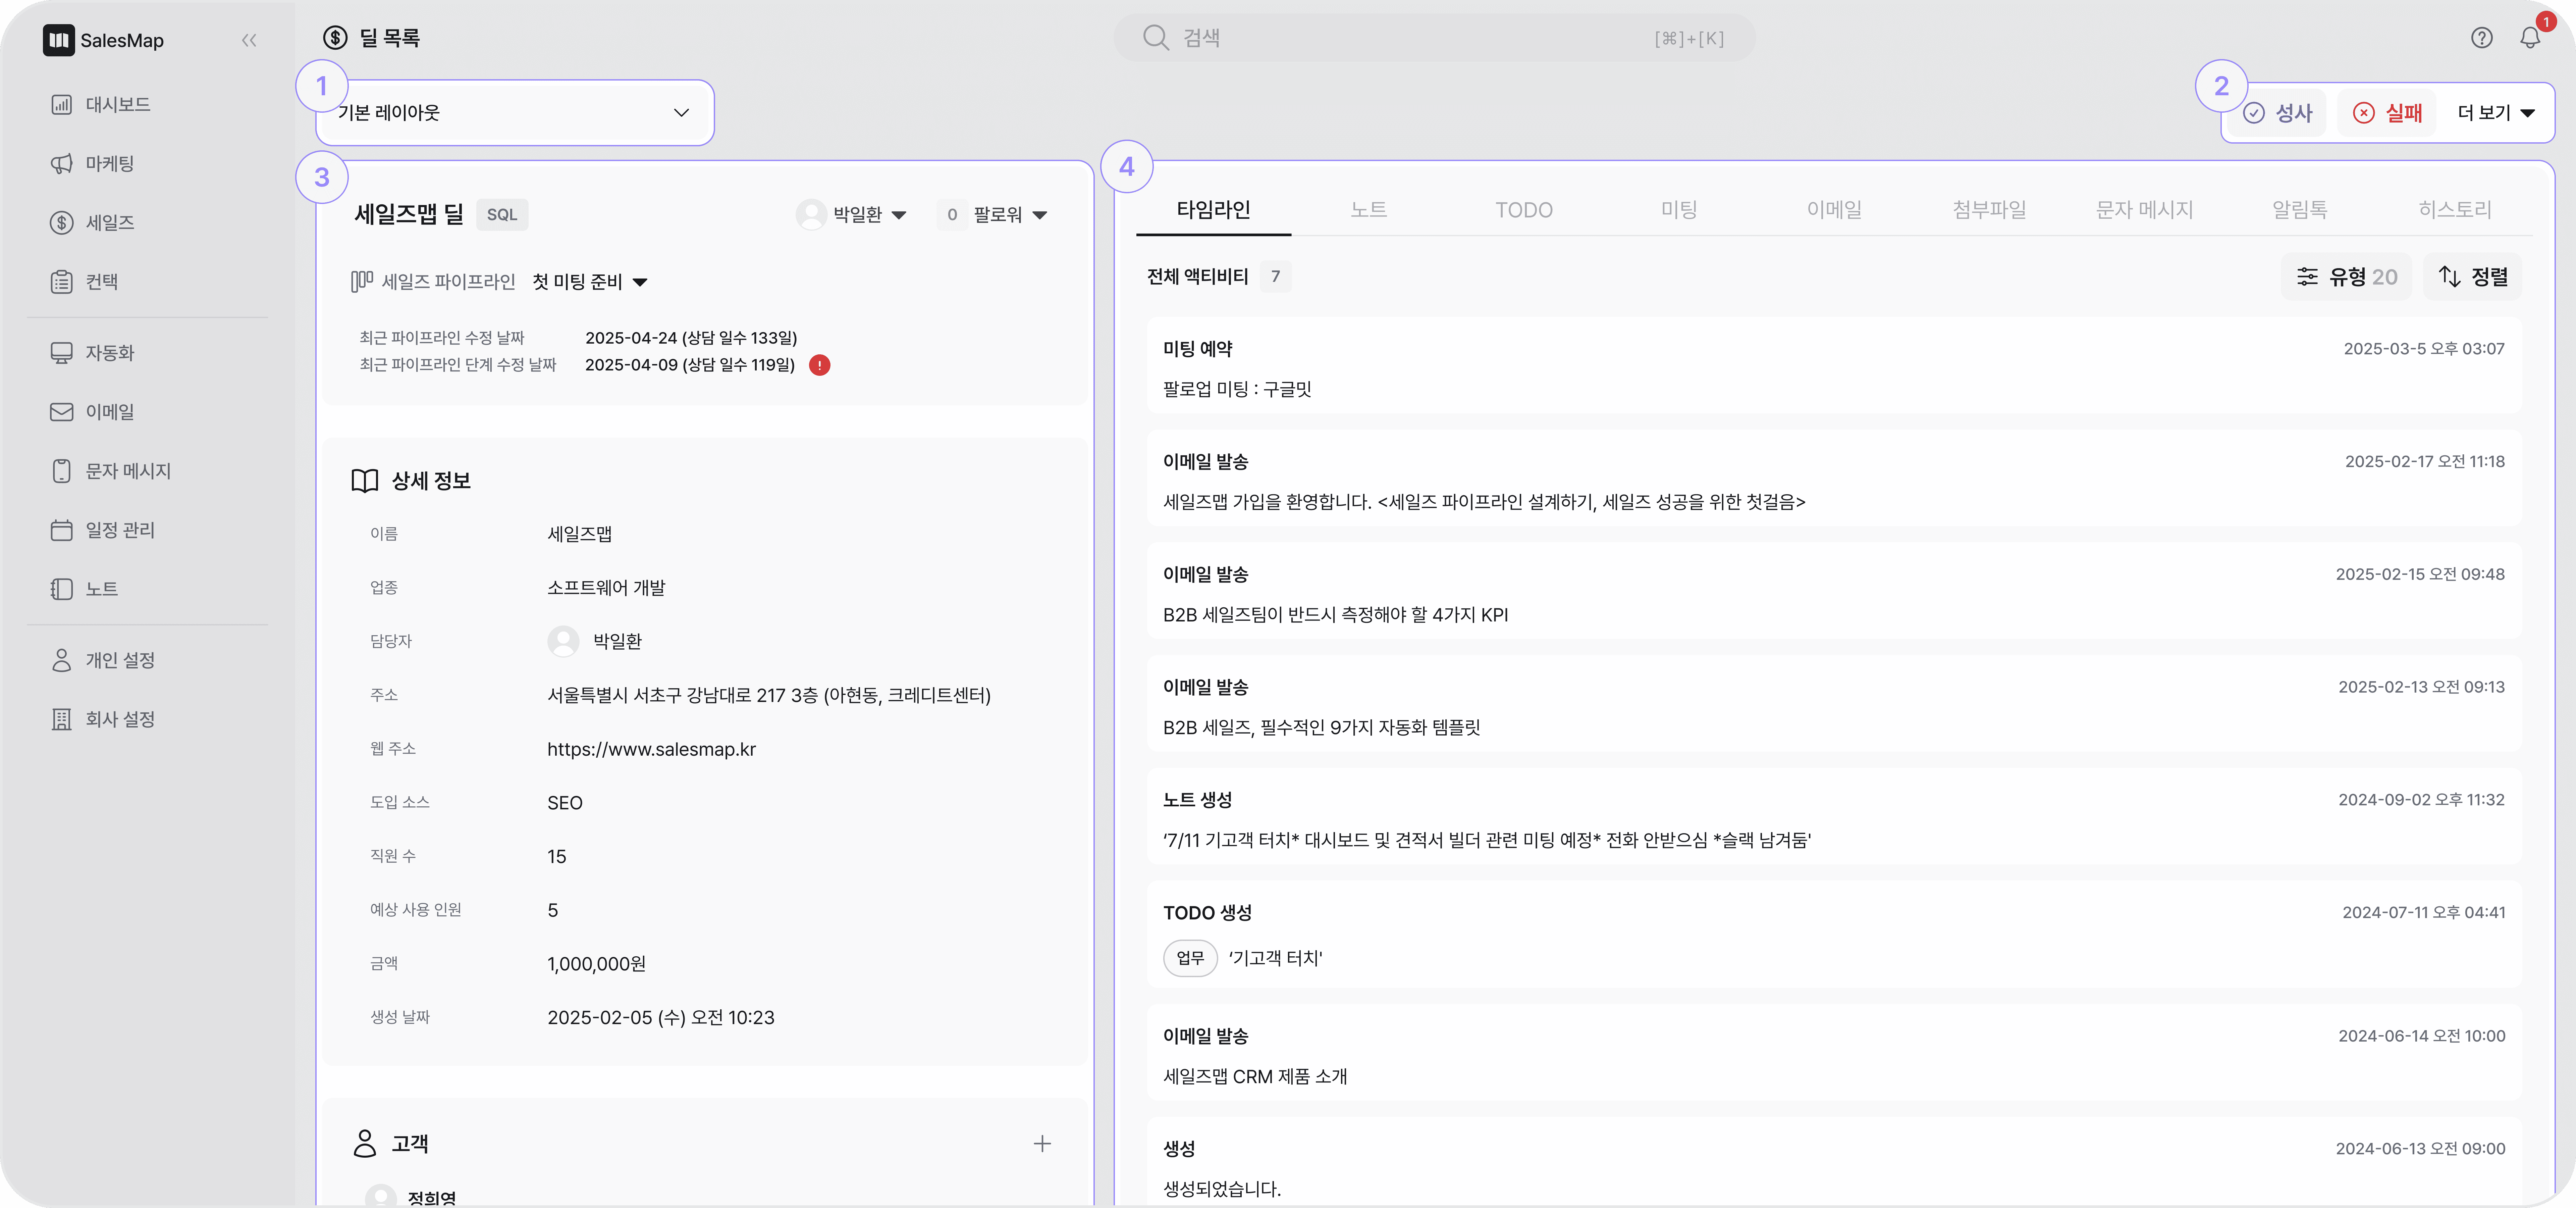Switch to the TODO tab
Viewport: 2576px width, 1208px height.
click(1524, 210)
